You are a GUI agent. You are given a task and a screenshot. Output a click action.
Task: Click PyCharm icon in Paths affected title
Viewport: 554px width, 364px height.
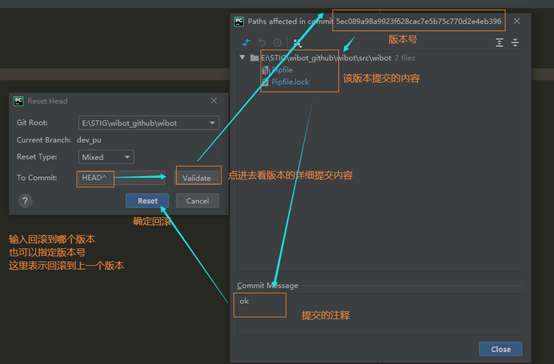pos(239,21)
